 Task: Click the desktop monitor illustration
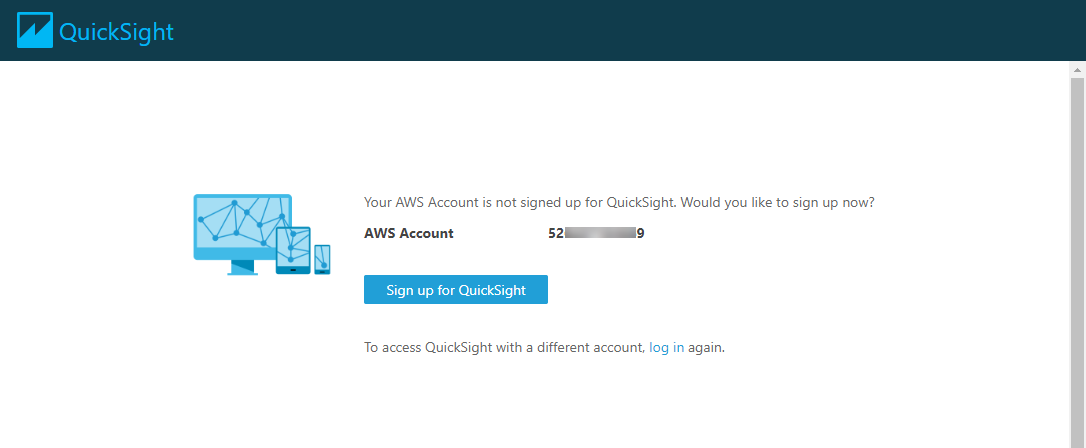coord(242,234)
